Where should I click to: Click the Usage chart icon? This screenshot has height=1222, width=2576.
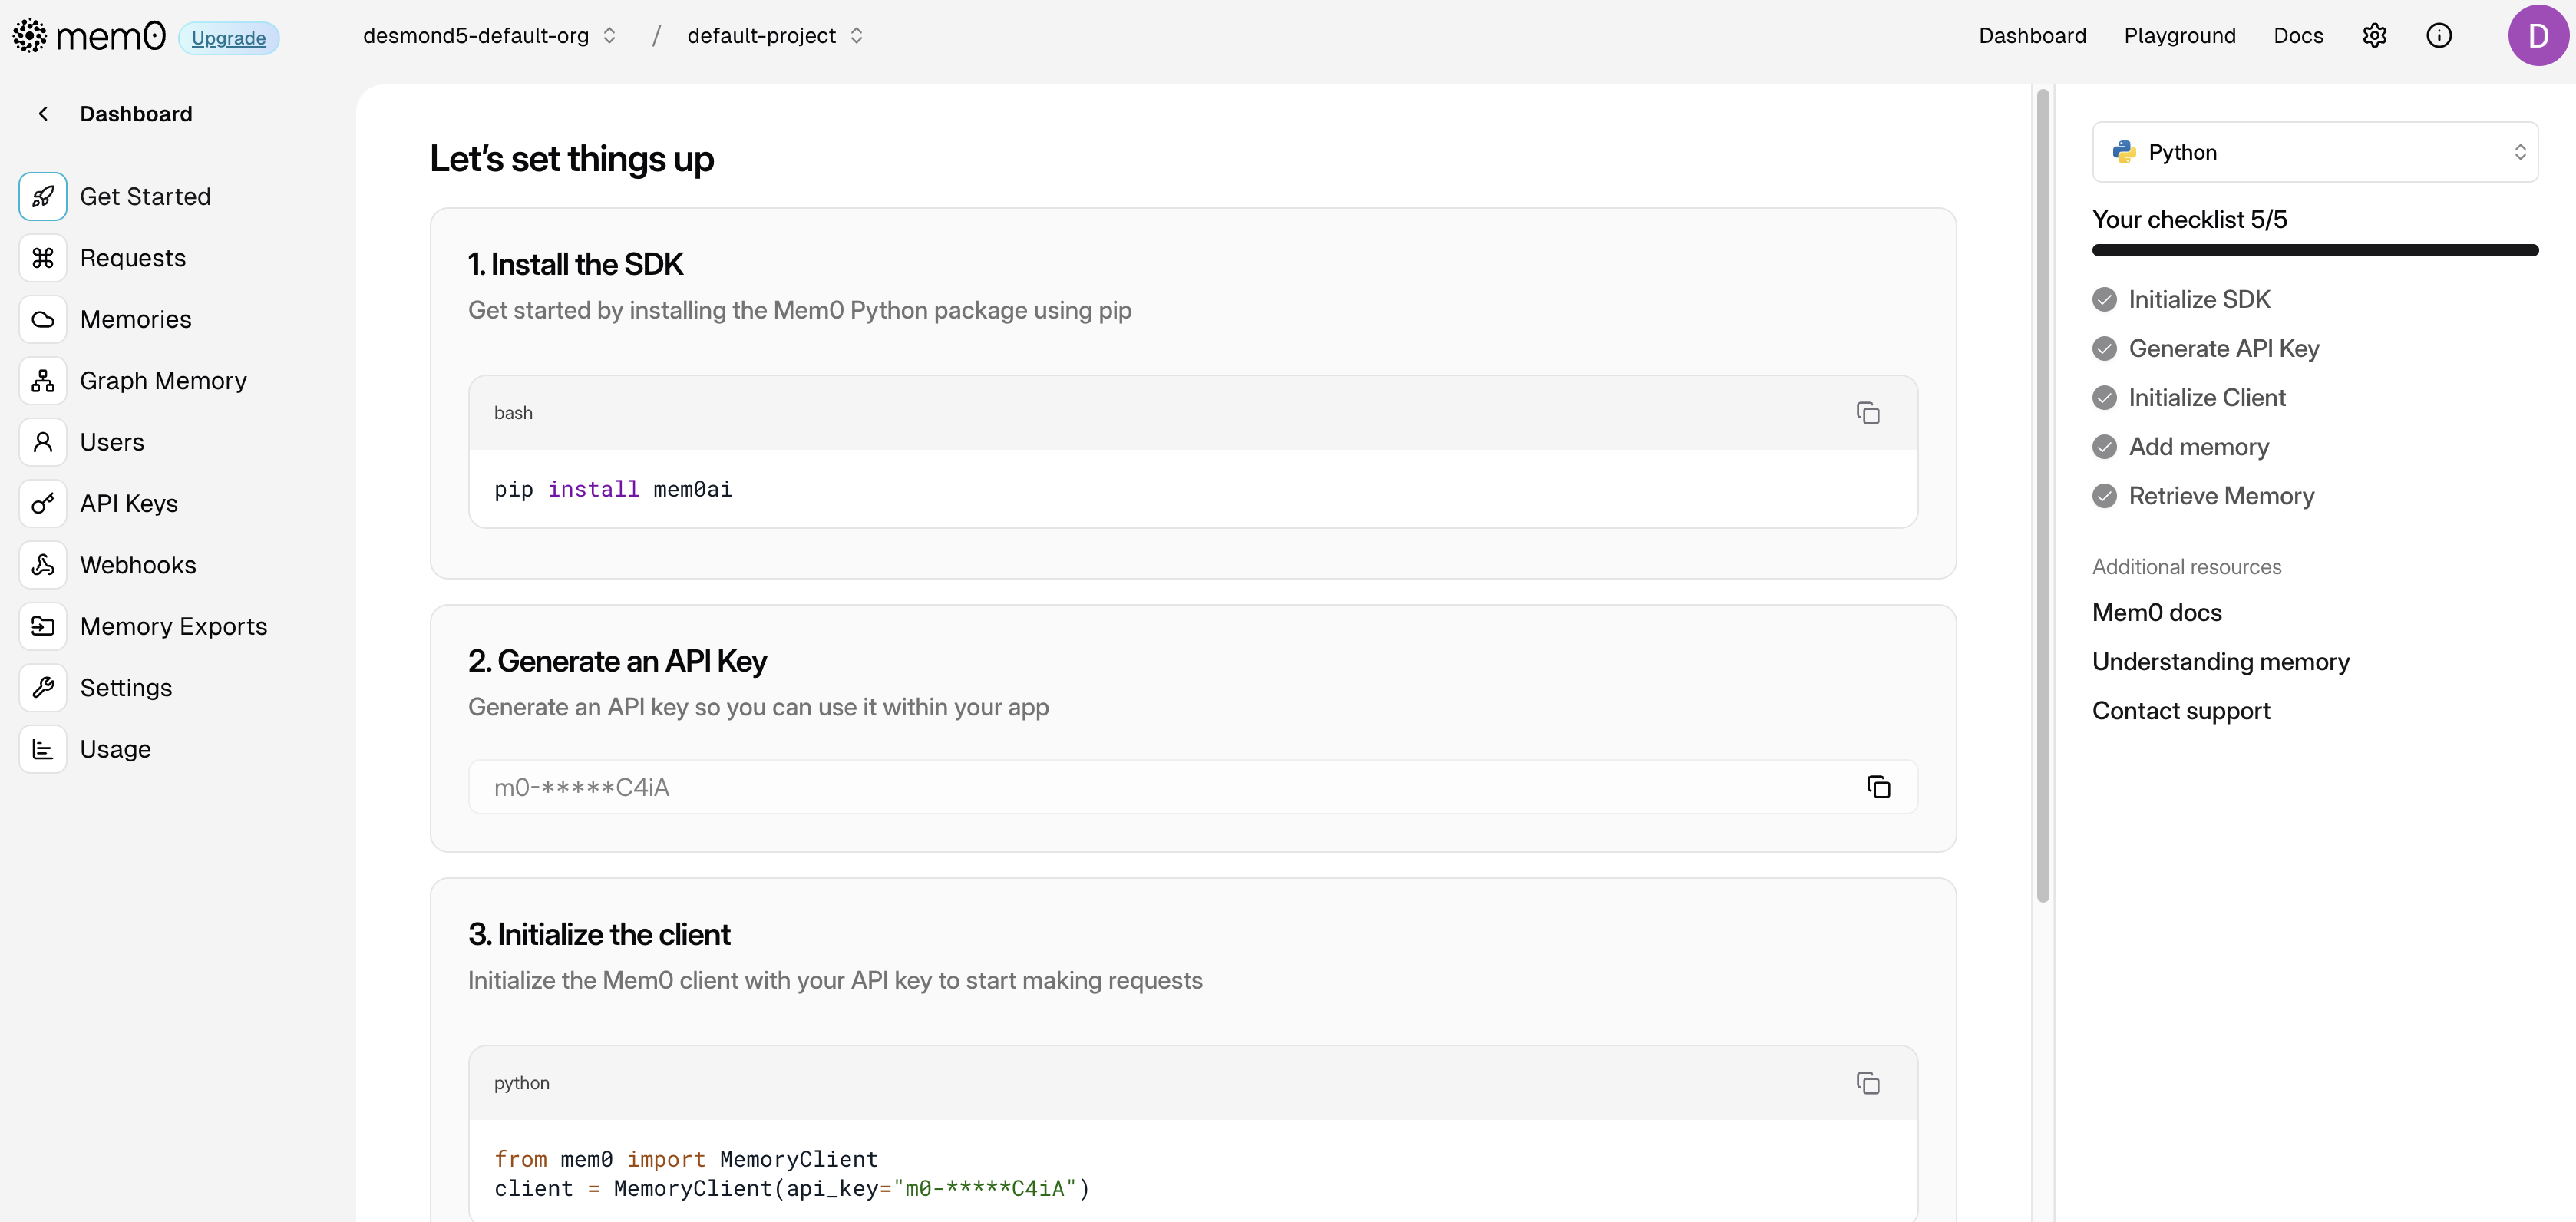coord(43,749)
